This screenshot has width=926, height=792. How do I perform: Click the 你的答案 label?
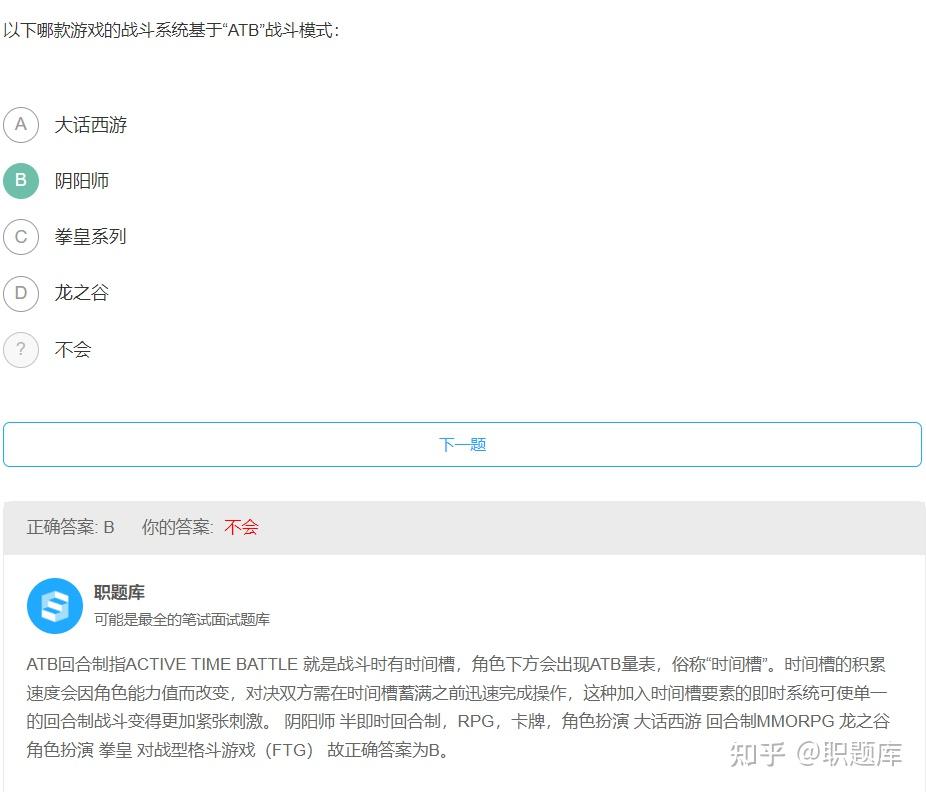pyautogui.click(x=177, y=527)
